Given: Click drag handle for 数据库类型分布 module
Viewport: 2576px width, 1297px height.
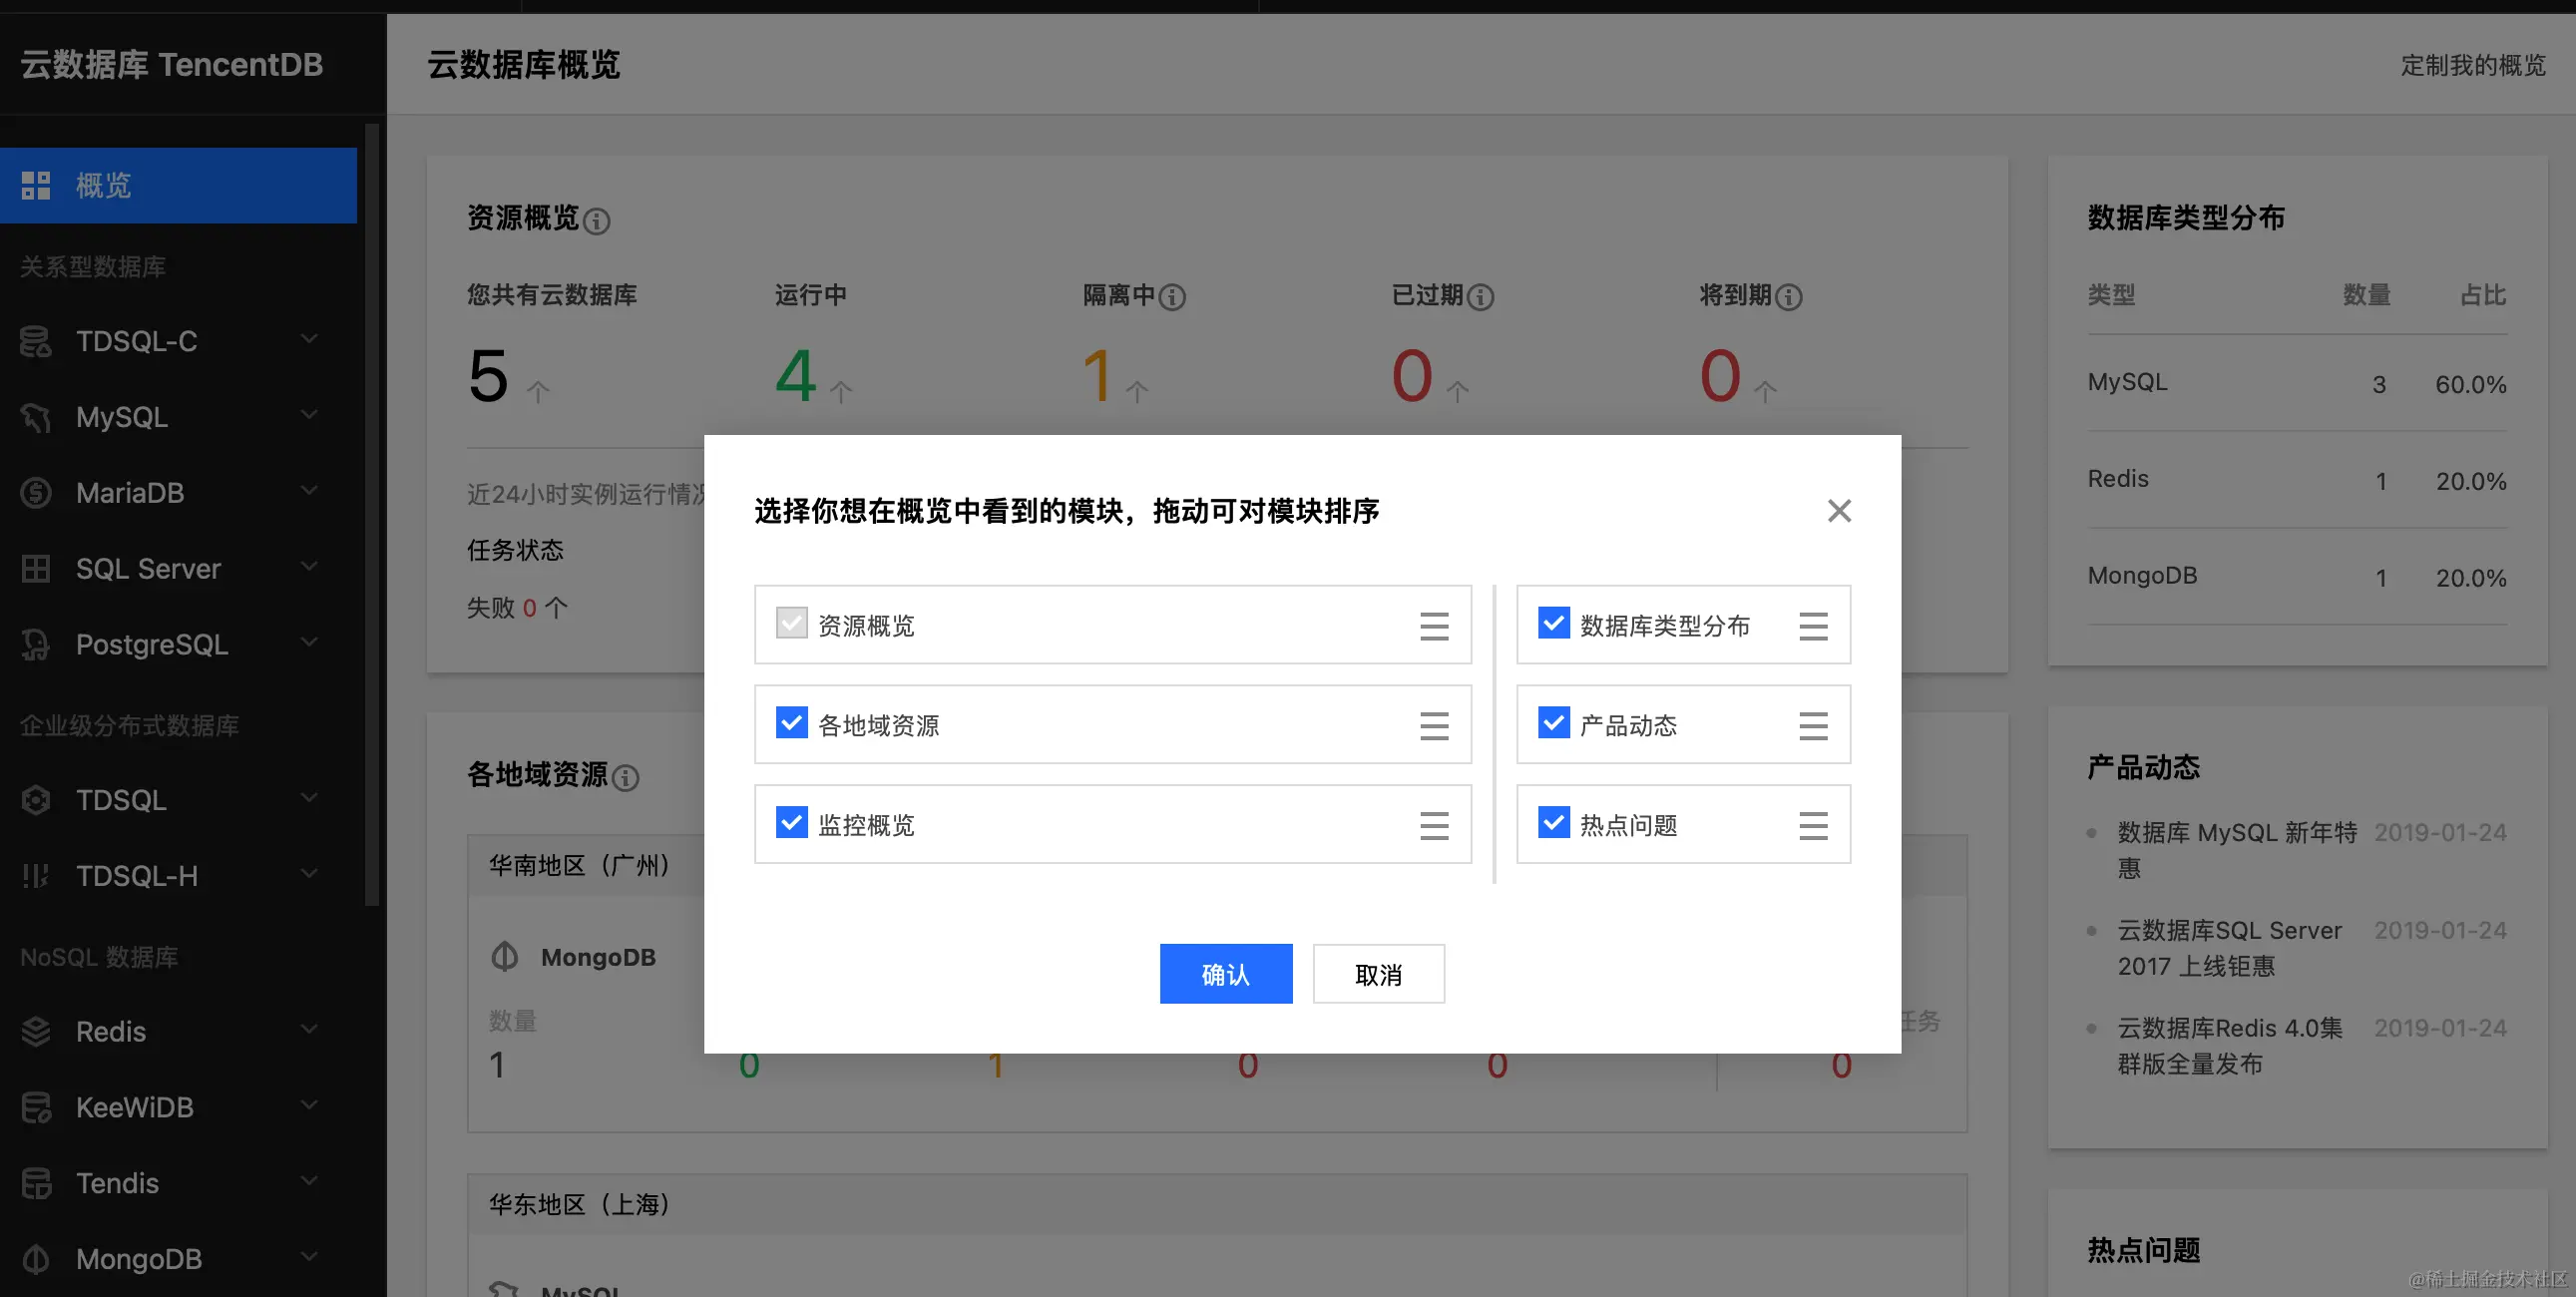Looking at the screenshot, I should click(x=1813, y=626).
